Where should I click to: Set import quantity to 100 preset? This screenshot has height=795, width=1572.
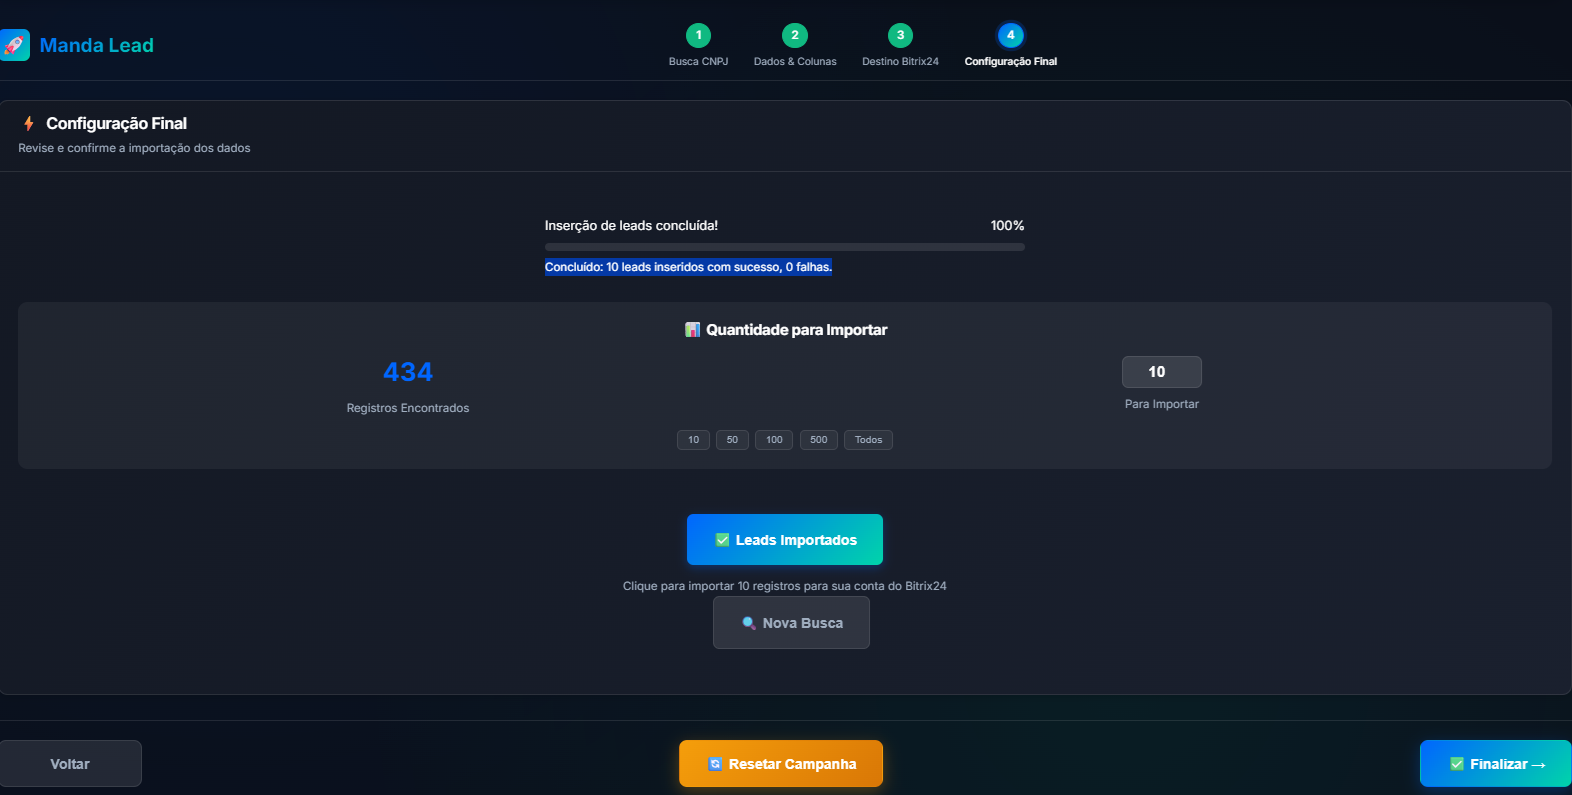(774, 440)
